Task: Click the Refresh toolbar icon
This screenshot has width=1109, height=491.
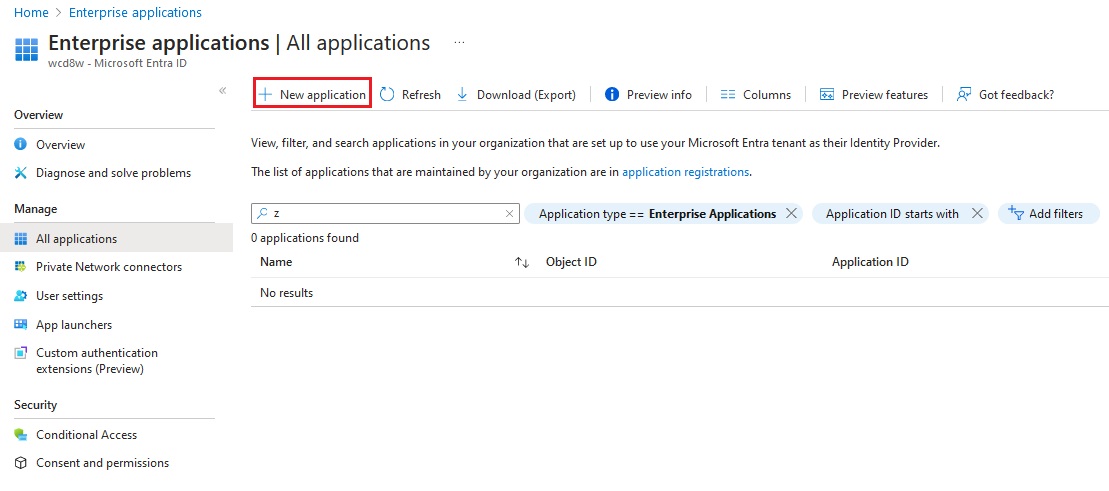Action: (x=387, y=94)
